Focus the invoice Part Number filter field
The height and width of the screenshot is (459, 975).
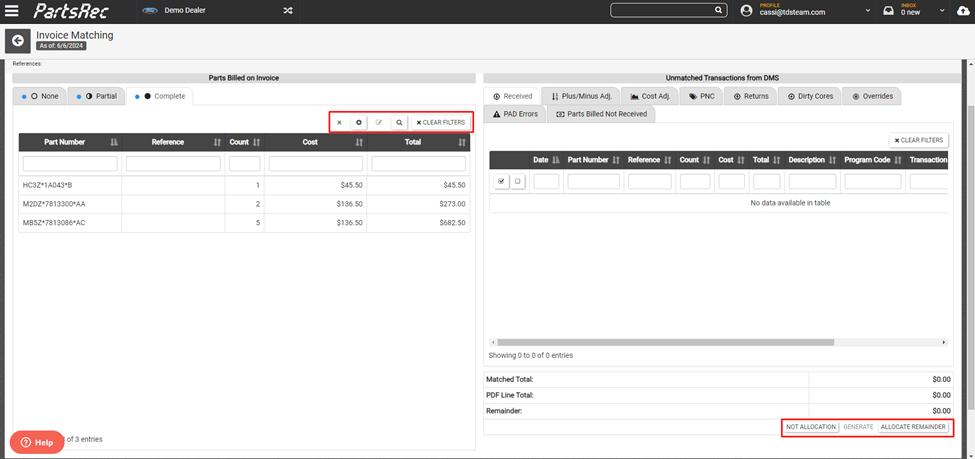tap(70, 164)
